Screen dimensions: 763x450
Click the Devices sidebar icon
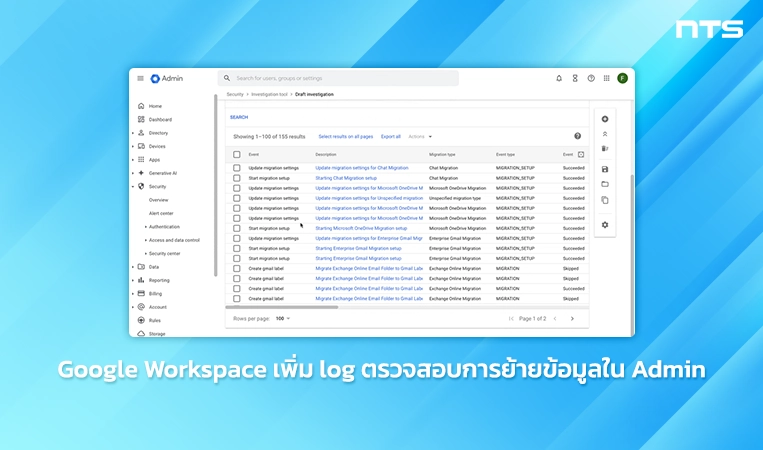(141, 146)
